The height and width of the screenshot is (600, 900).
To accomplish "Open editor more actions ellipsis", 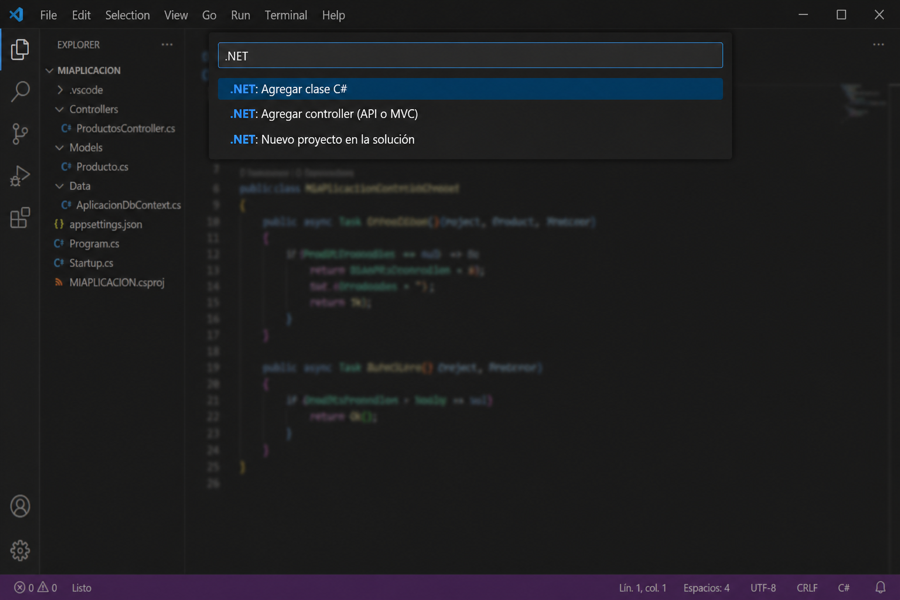I will (x=878, y=44).
